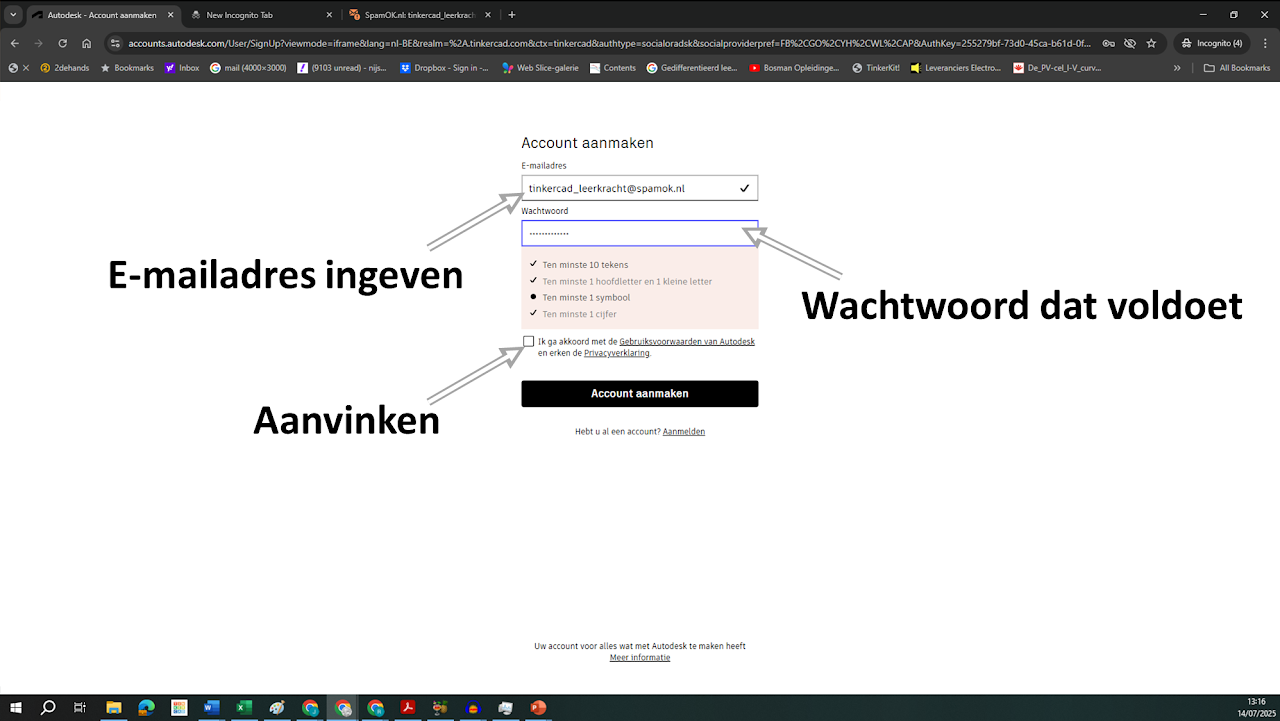The height and width of the screenshot is (721, 1280).
Task: Open Task View in taskbar
Action: point(80,707)
